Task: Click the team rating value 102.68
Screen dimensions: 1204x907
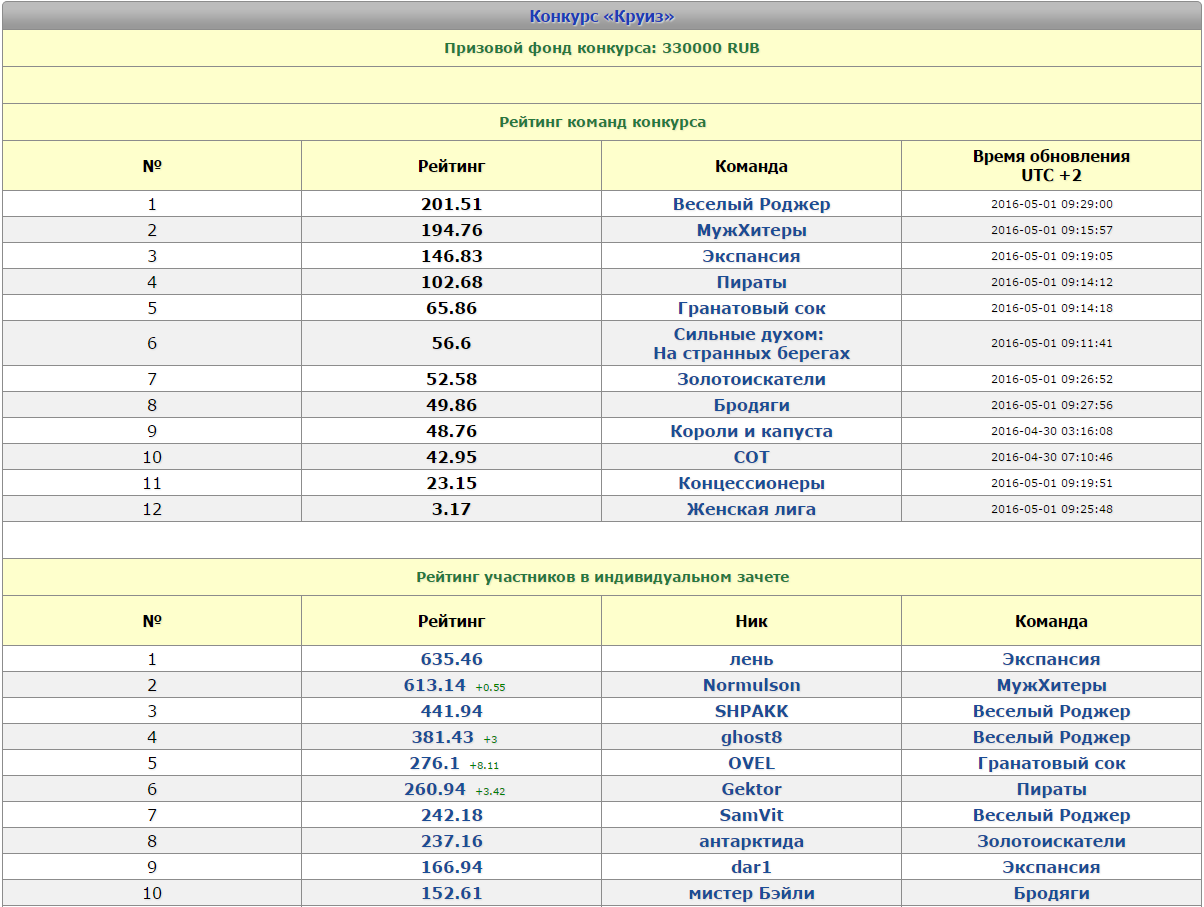Action: (x=452, y=282)
